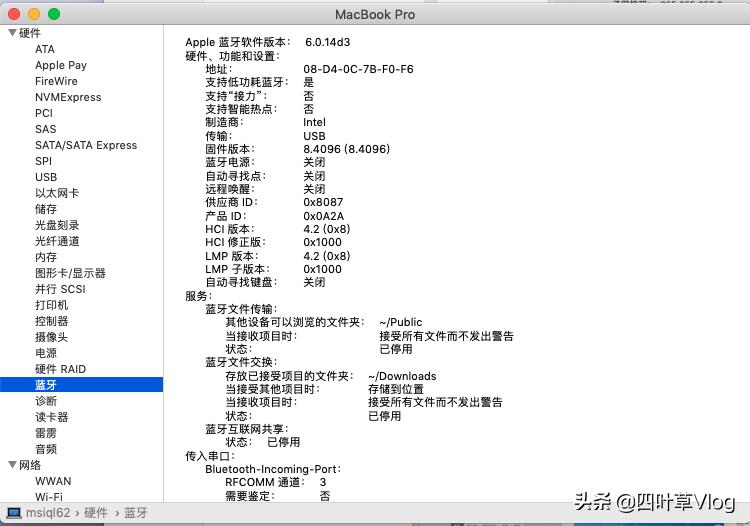Image resolution: width=750 pixels, height=526 pixels.
Task: Select 硬件 RAID in the sidebar
Action: click(x=60, y=369)
